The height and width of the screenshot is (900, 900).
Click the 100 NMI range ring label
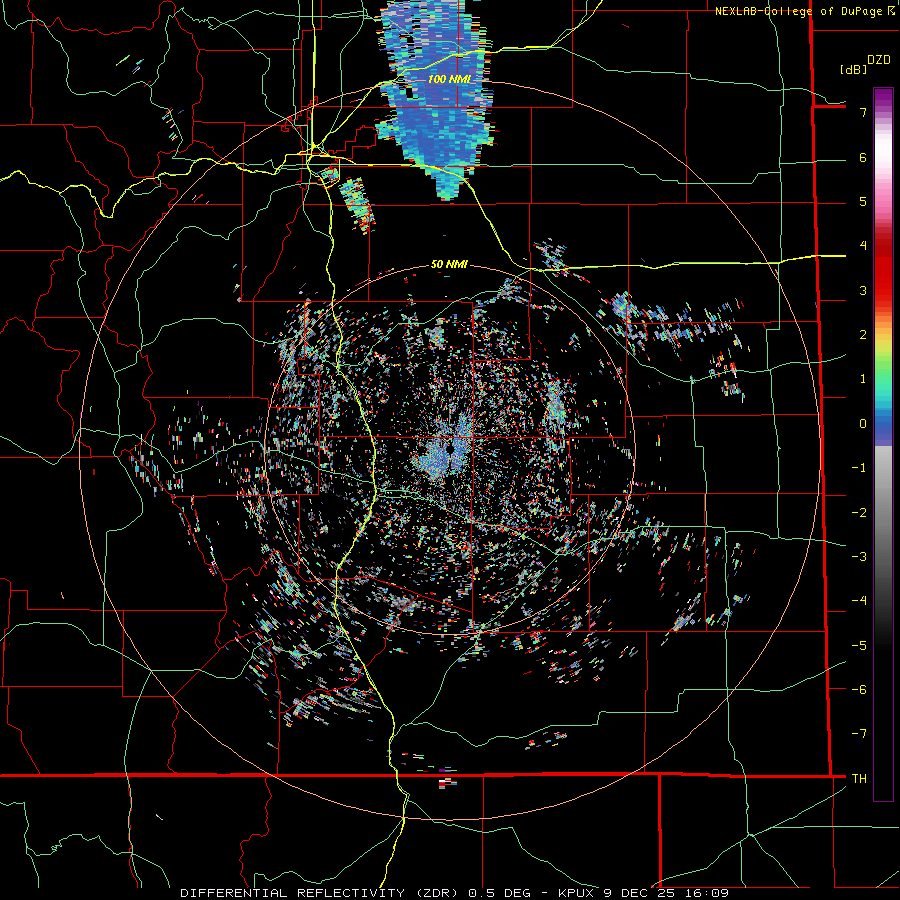click(449, 79)
